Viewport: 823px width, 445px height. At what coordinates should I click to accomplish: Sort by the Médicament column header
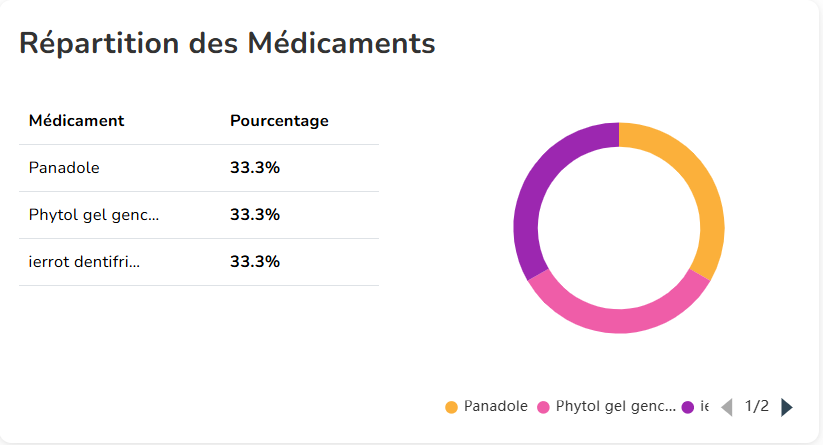(x=77, y=121)
